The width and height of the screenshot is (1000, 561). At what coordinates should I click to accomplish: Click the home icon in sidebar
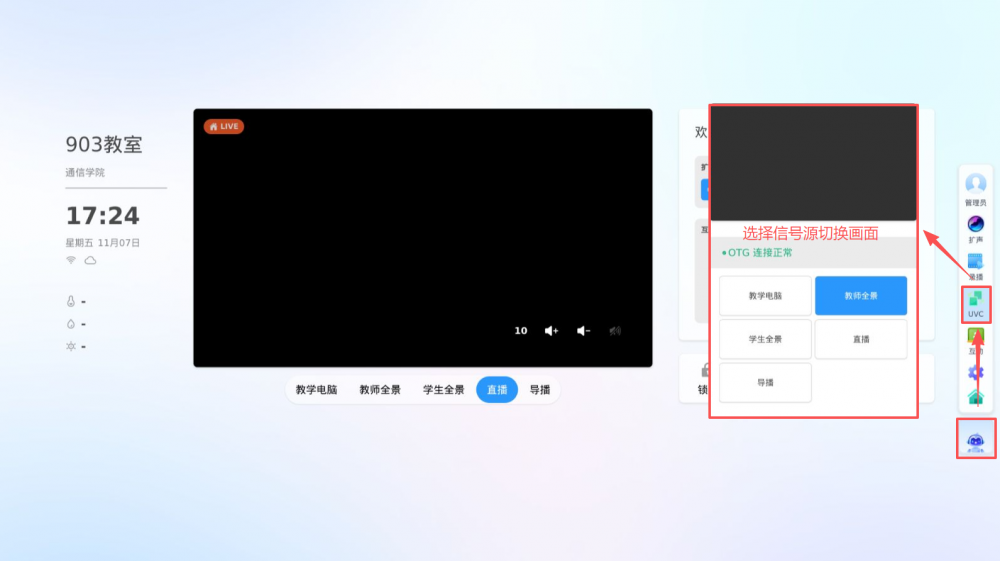point(976,398)
